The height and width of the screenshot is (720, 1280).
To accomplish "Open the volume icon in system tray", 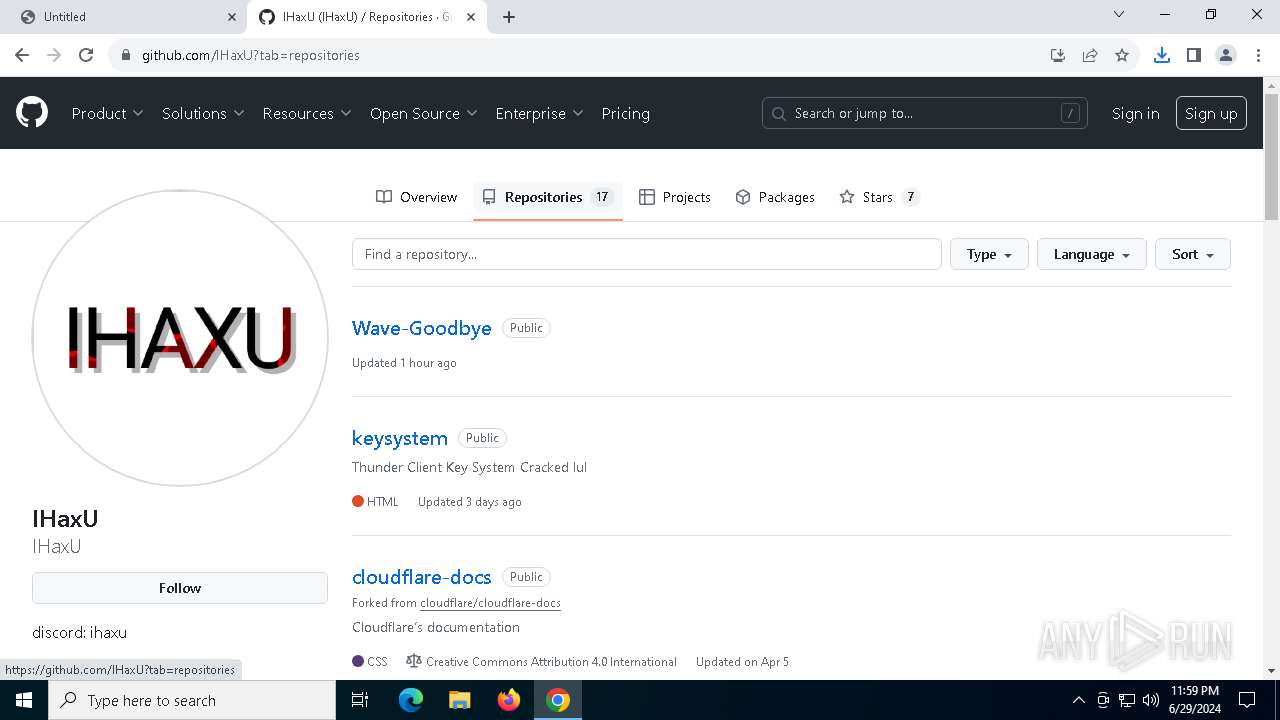I will click(1151, 700).
